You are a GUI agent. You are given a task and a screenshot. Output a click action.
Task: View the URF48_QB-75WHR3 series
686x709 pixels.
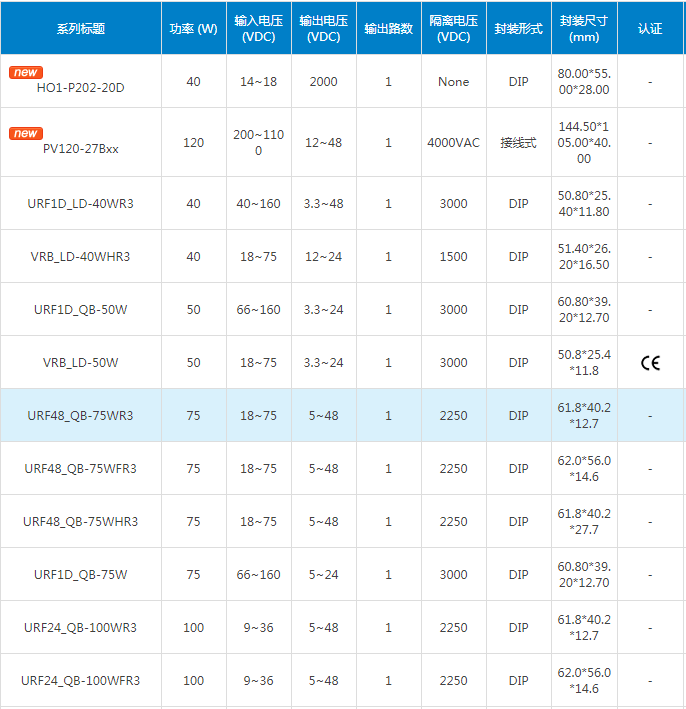(x=80, y=522)
